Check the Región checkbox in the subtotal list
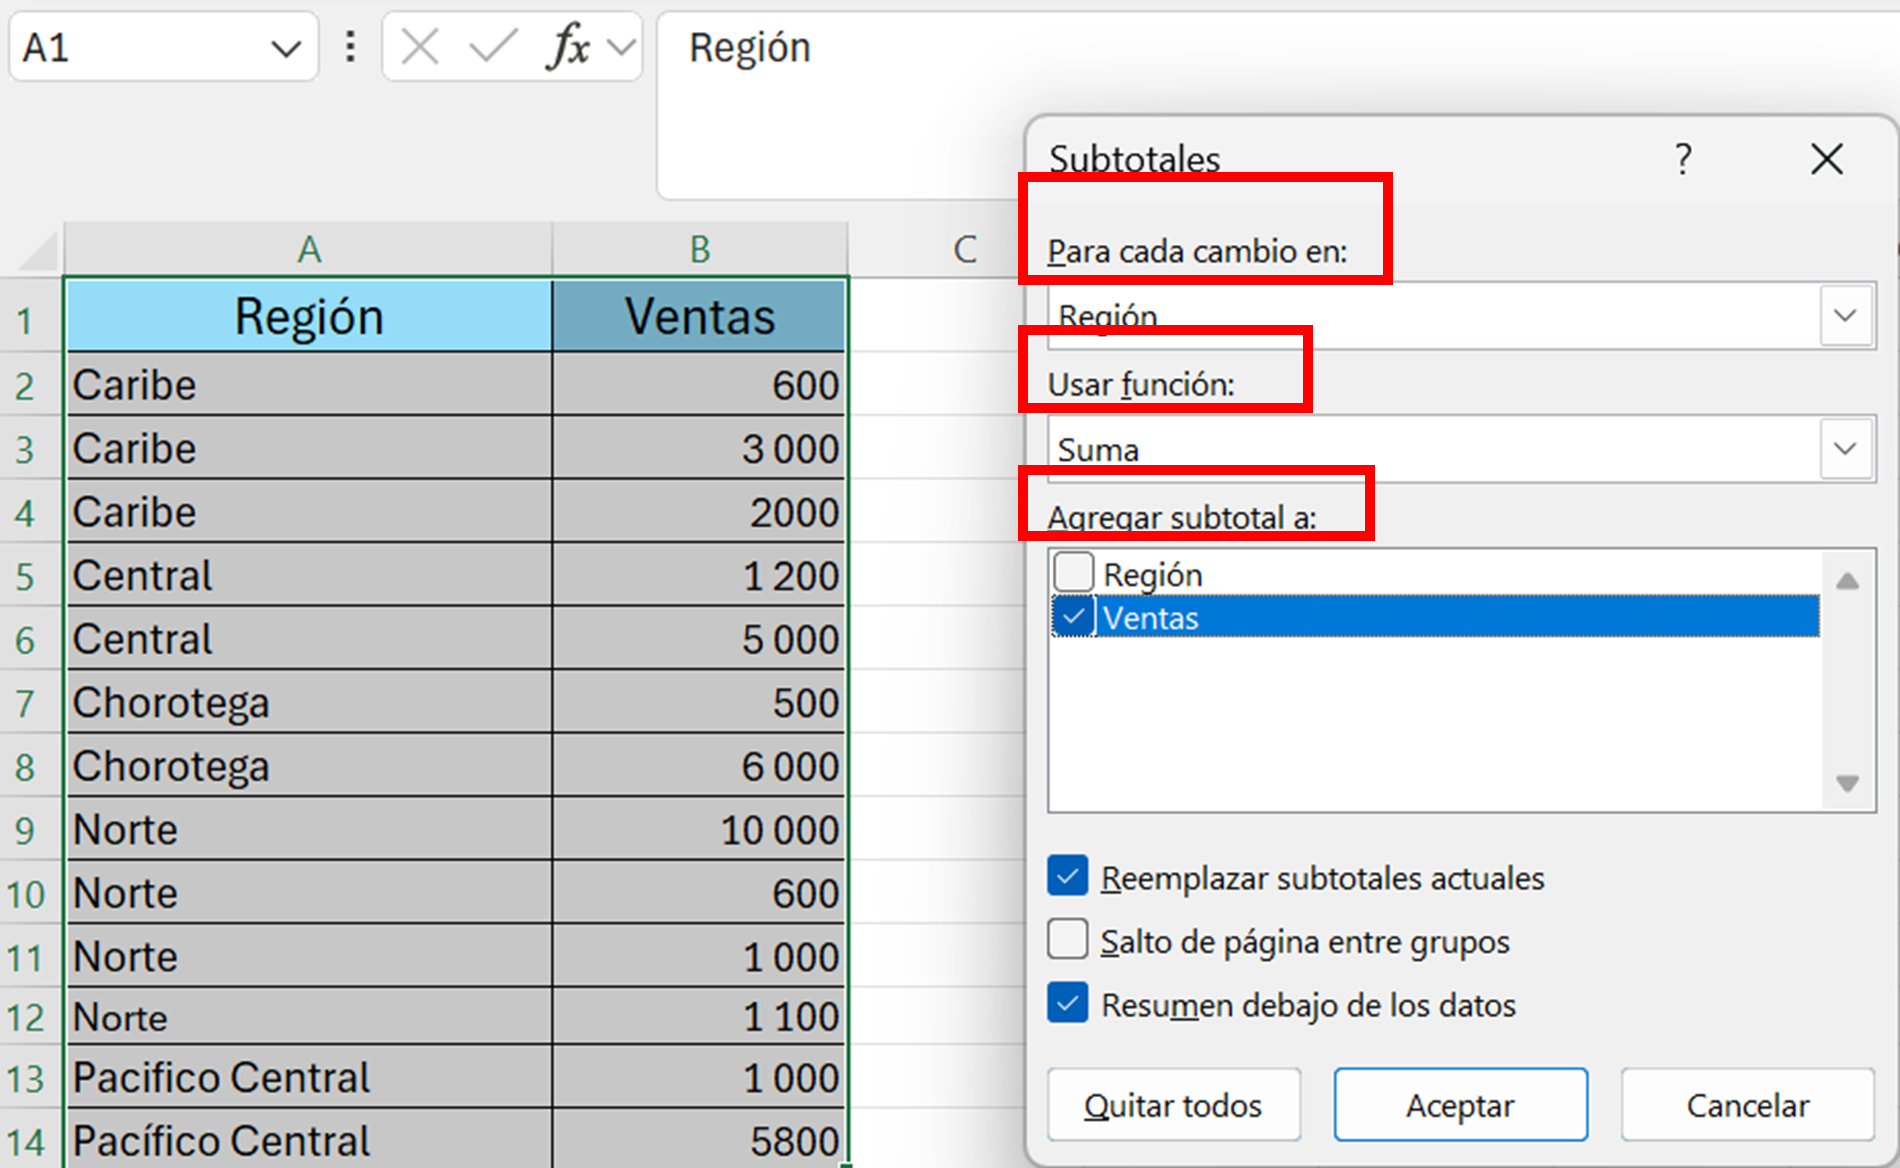Image resolution: width=1900 pixels, height=1168 pixels. tap(1074, 573)
